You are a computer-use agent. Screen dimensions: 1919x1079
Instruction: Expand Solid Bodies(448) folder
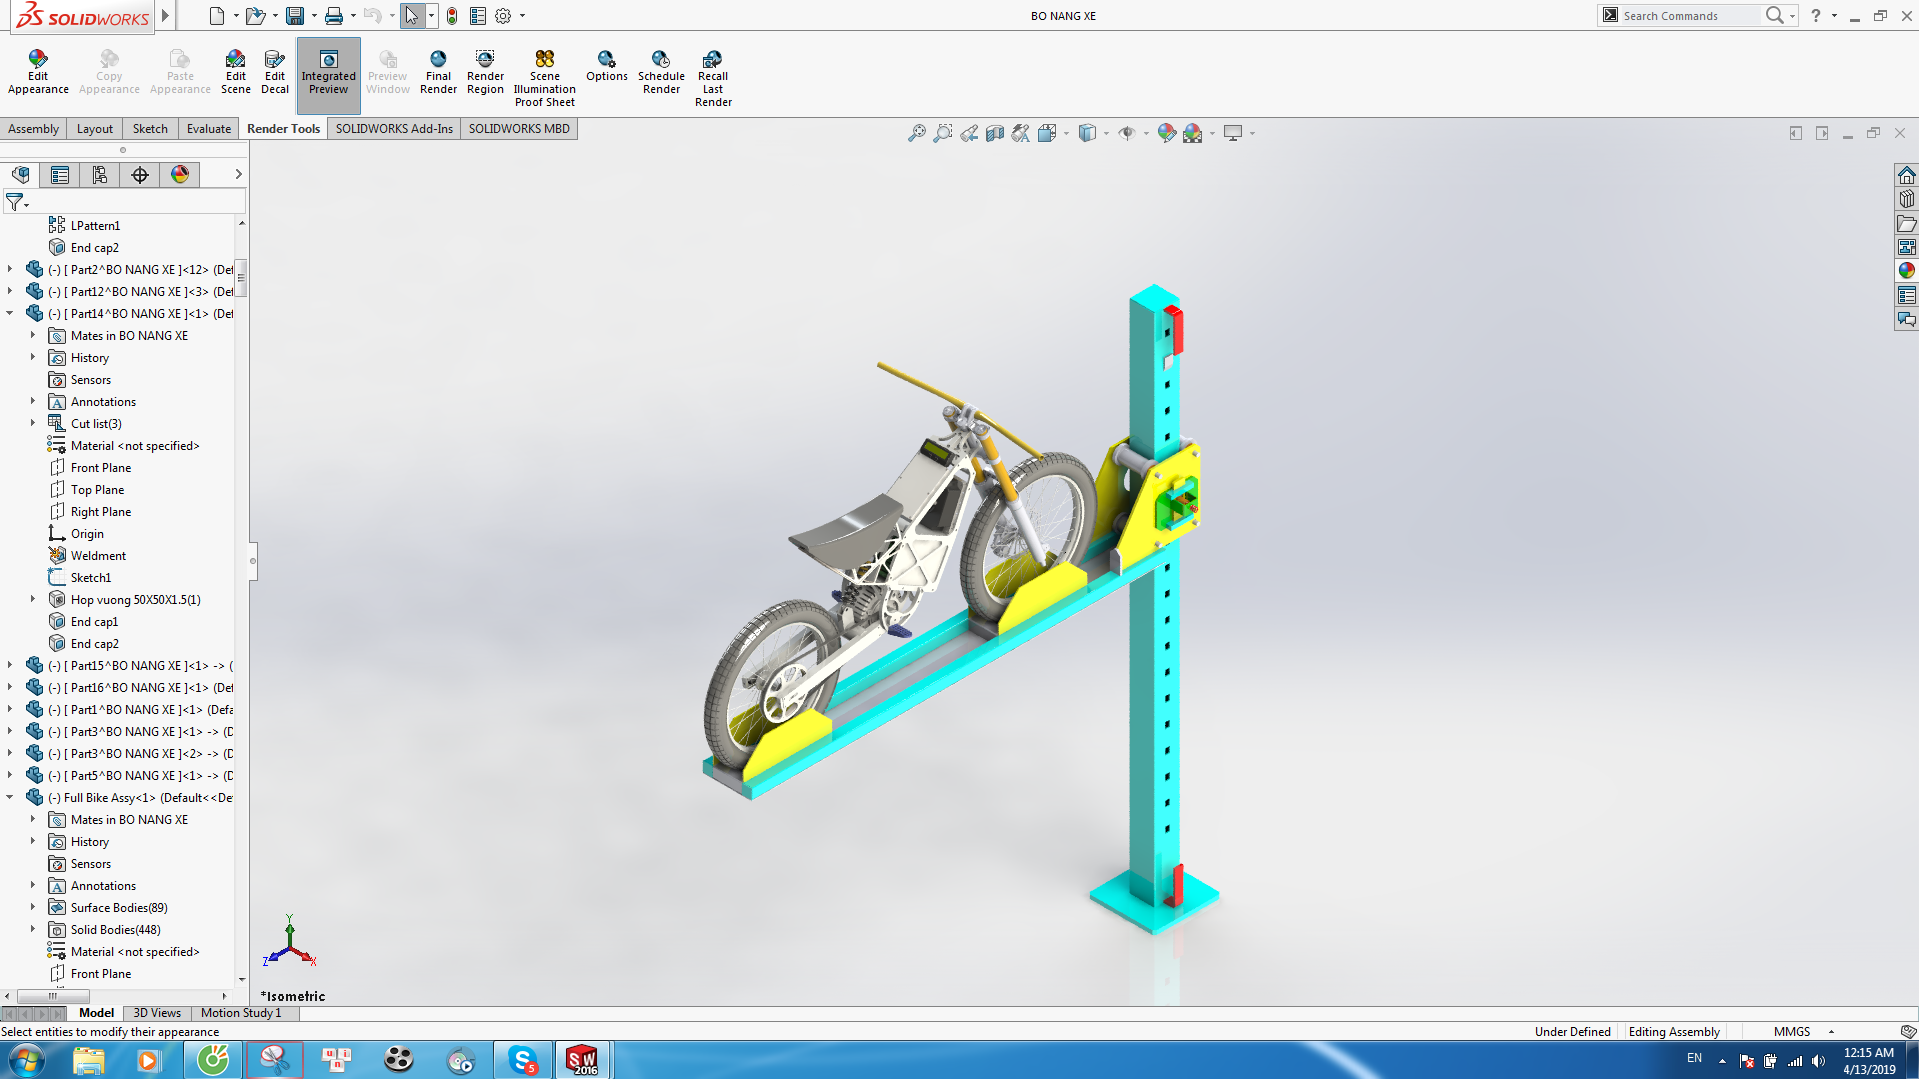click(32, 929)
